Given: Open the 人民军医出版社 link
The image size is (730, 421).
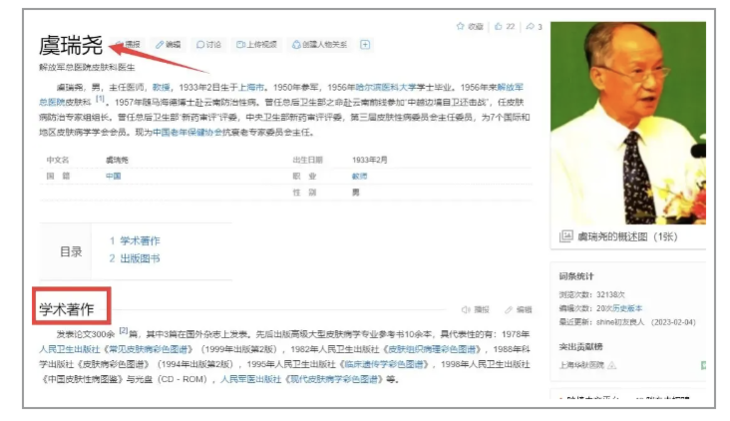Looking at the screenshot, I should coord(251,380).
